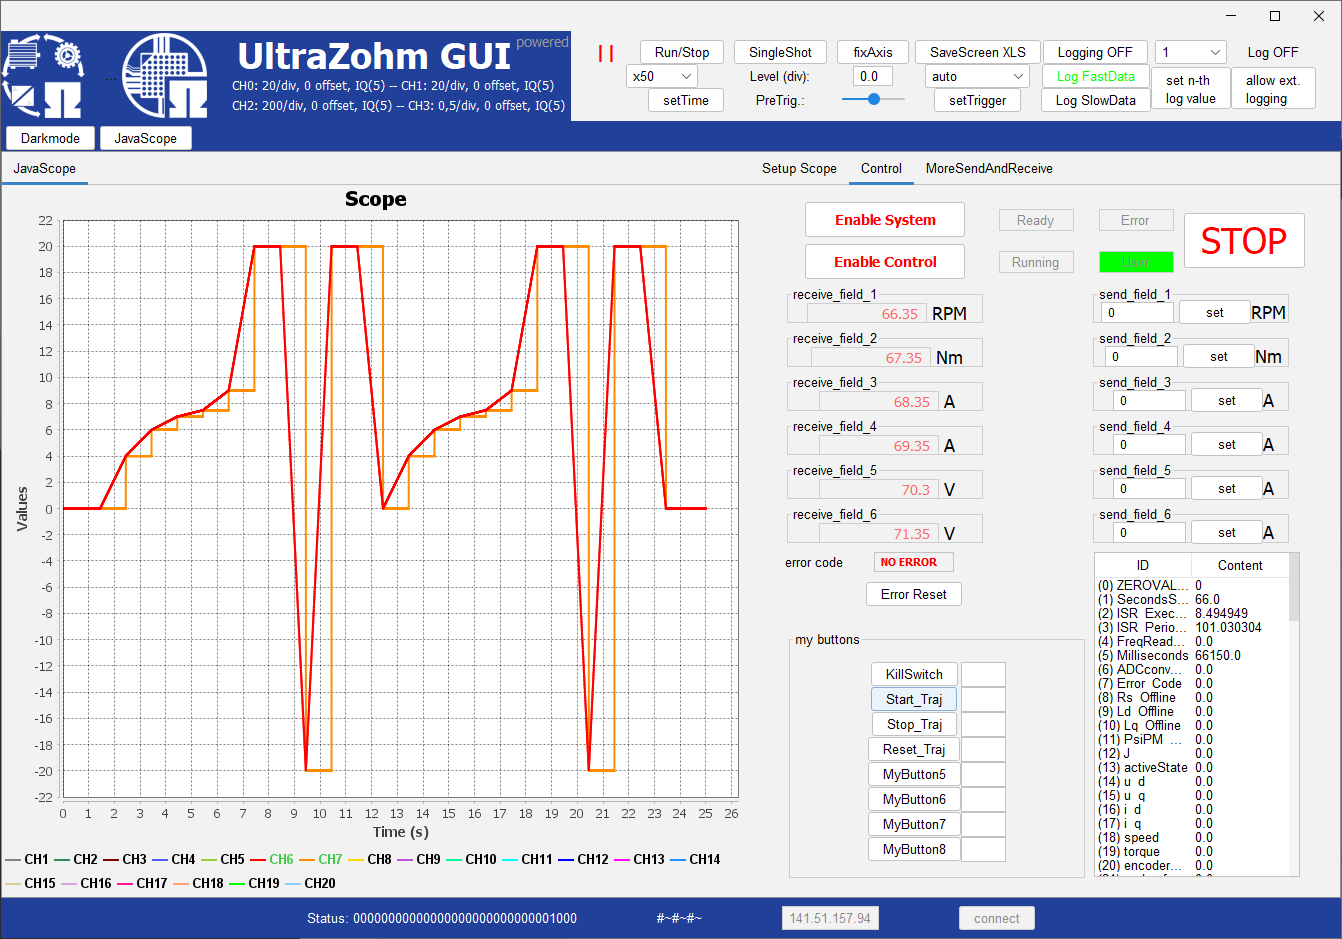Click the Reset_Traj button
The image size is (1342, 939).
[x=914, y=749]
